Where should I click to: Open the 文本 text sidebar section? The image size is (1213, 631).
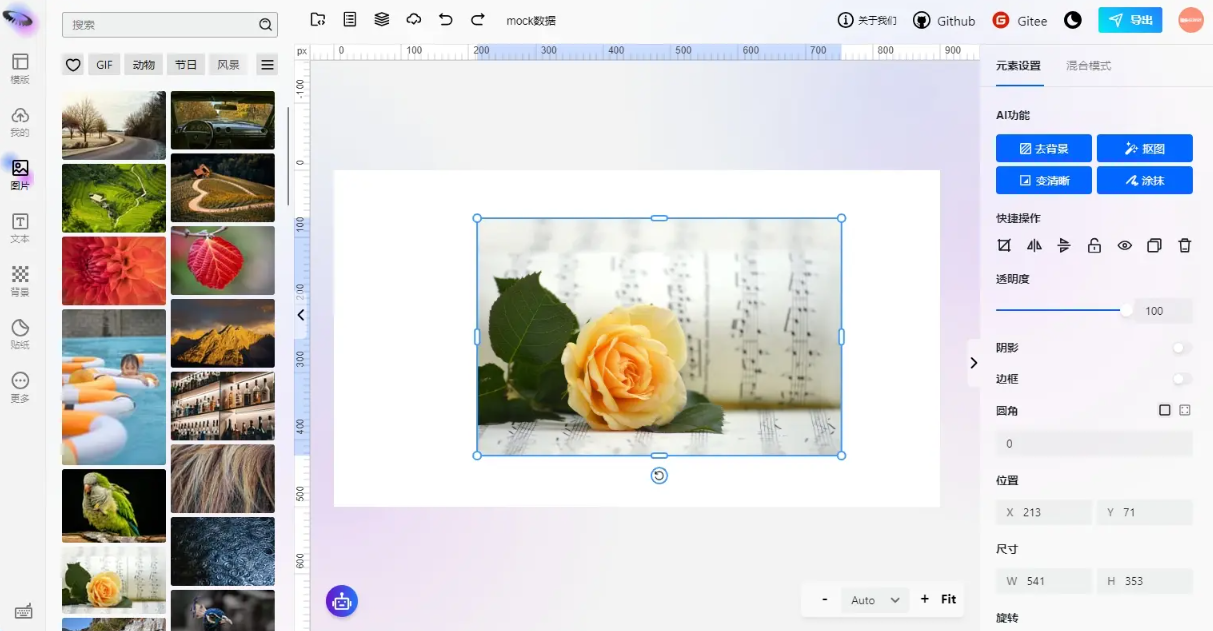[x=20, y=227]
